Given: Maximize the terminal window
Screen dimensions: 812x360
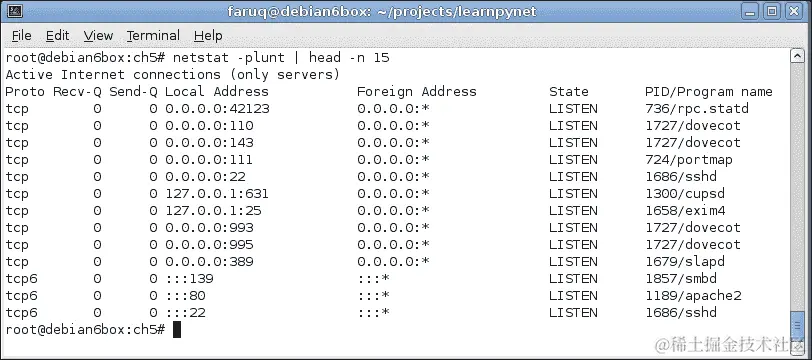Looking at the screenshot, I should pyautogui.click(x=772, y=11).
